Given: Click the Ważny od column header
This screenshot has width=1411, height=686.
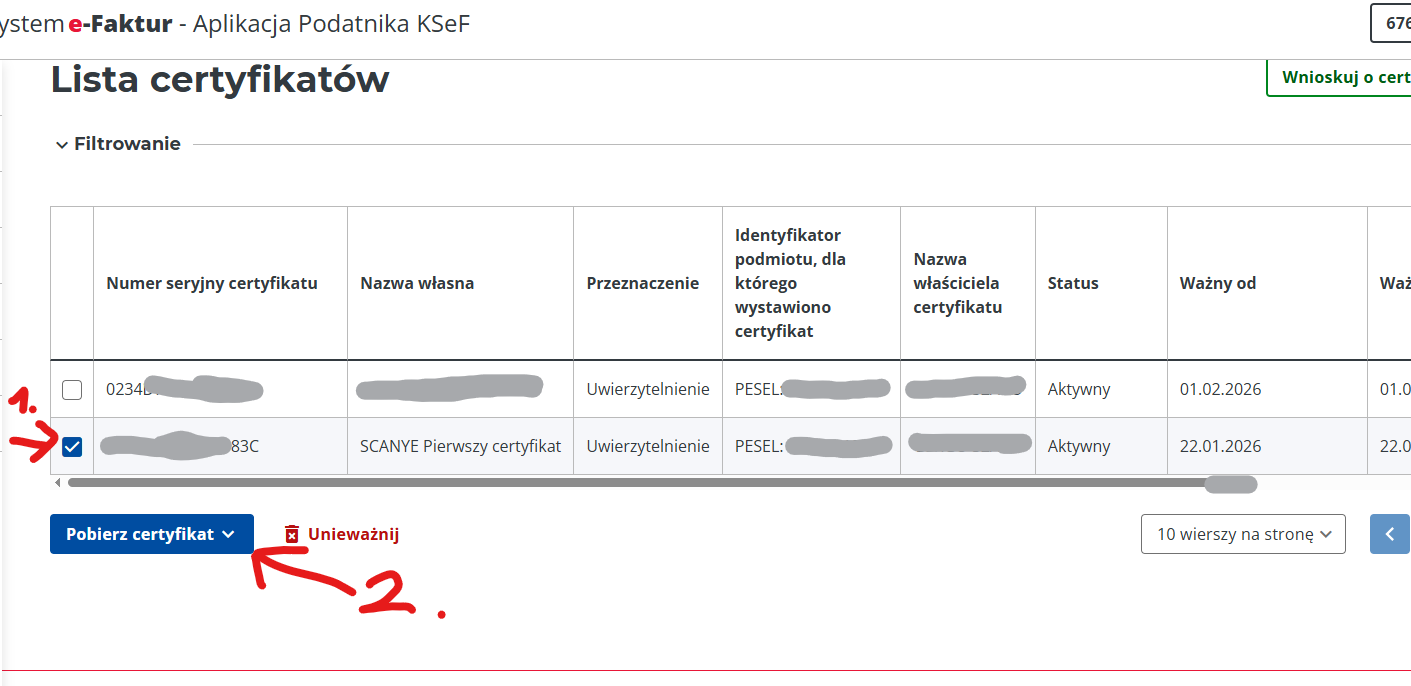Looking at the screenshot, I should point(1218,283).
